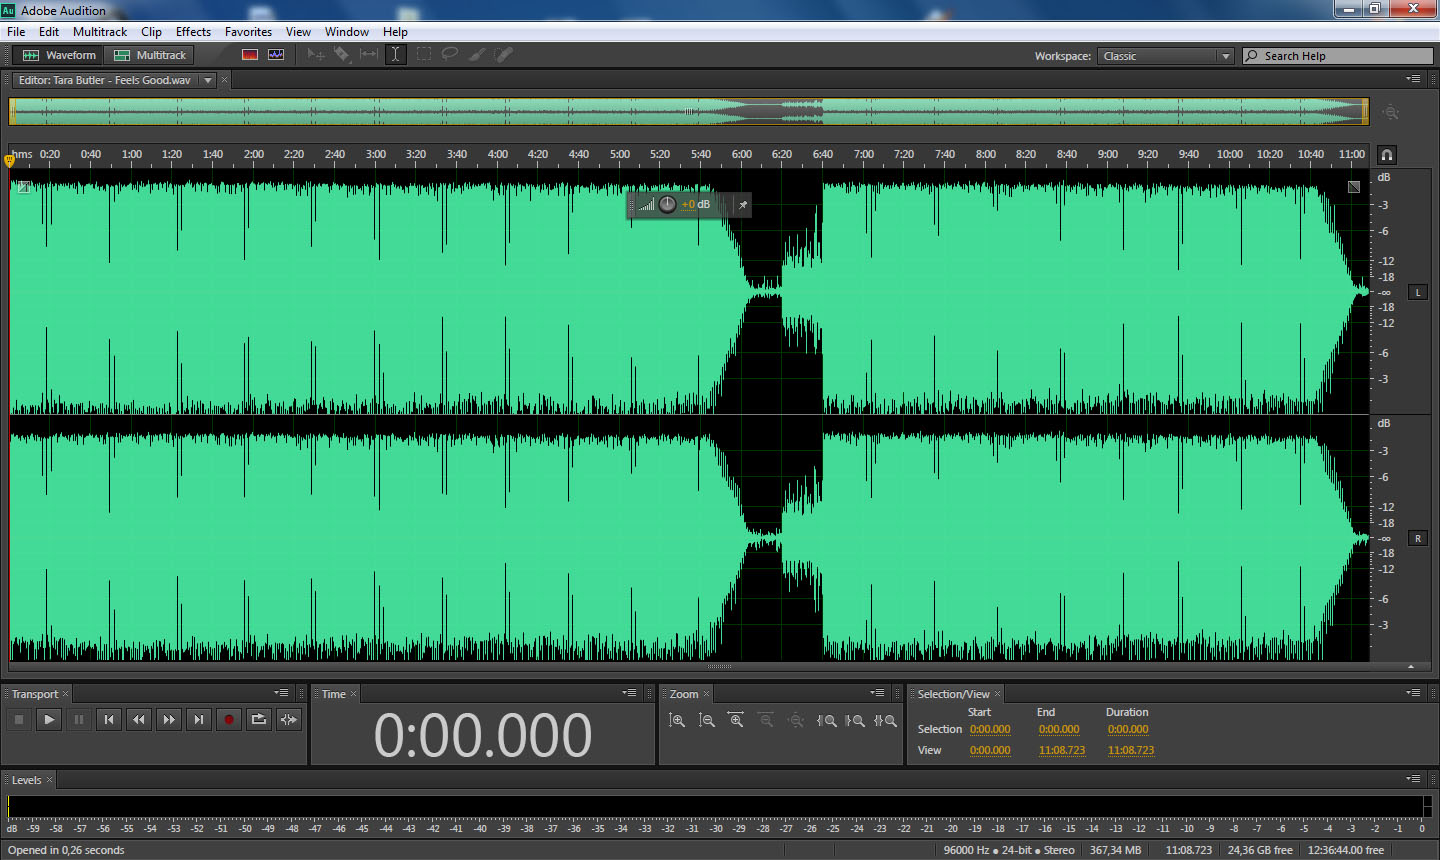Image resolution: width=1440 pixels, height=860 pixels.
Task: Start recording with the red Record button
Action: pyautogui.click(x=229, y=719)
